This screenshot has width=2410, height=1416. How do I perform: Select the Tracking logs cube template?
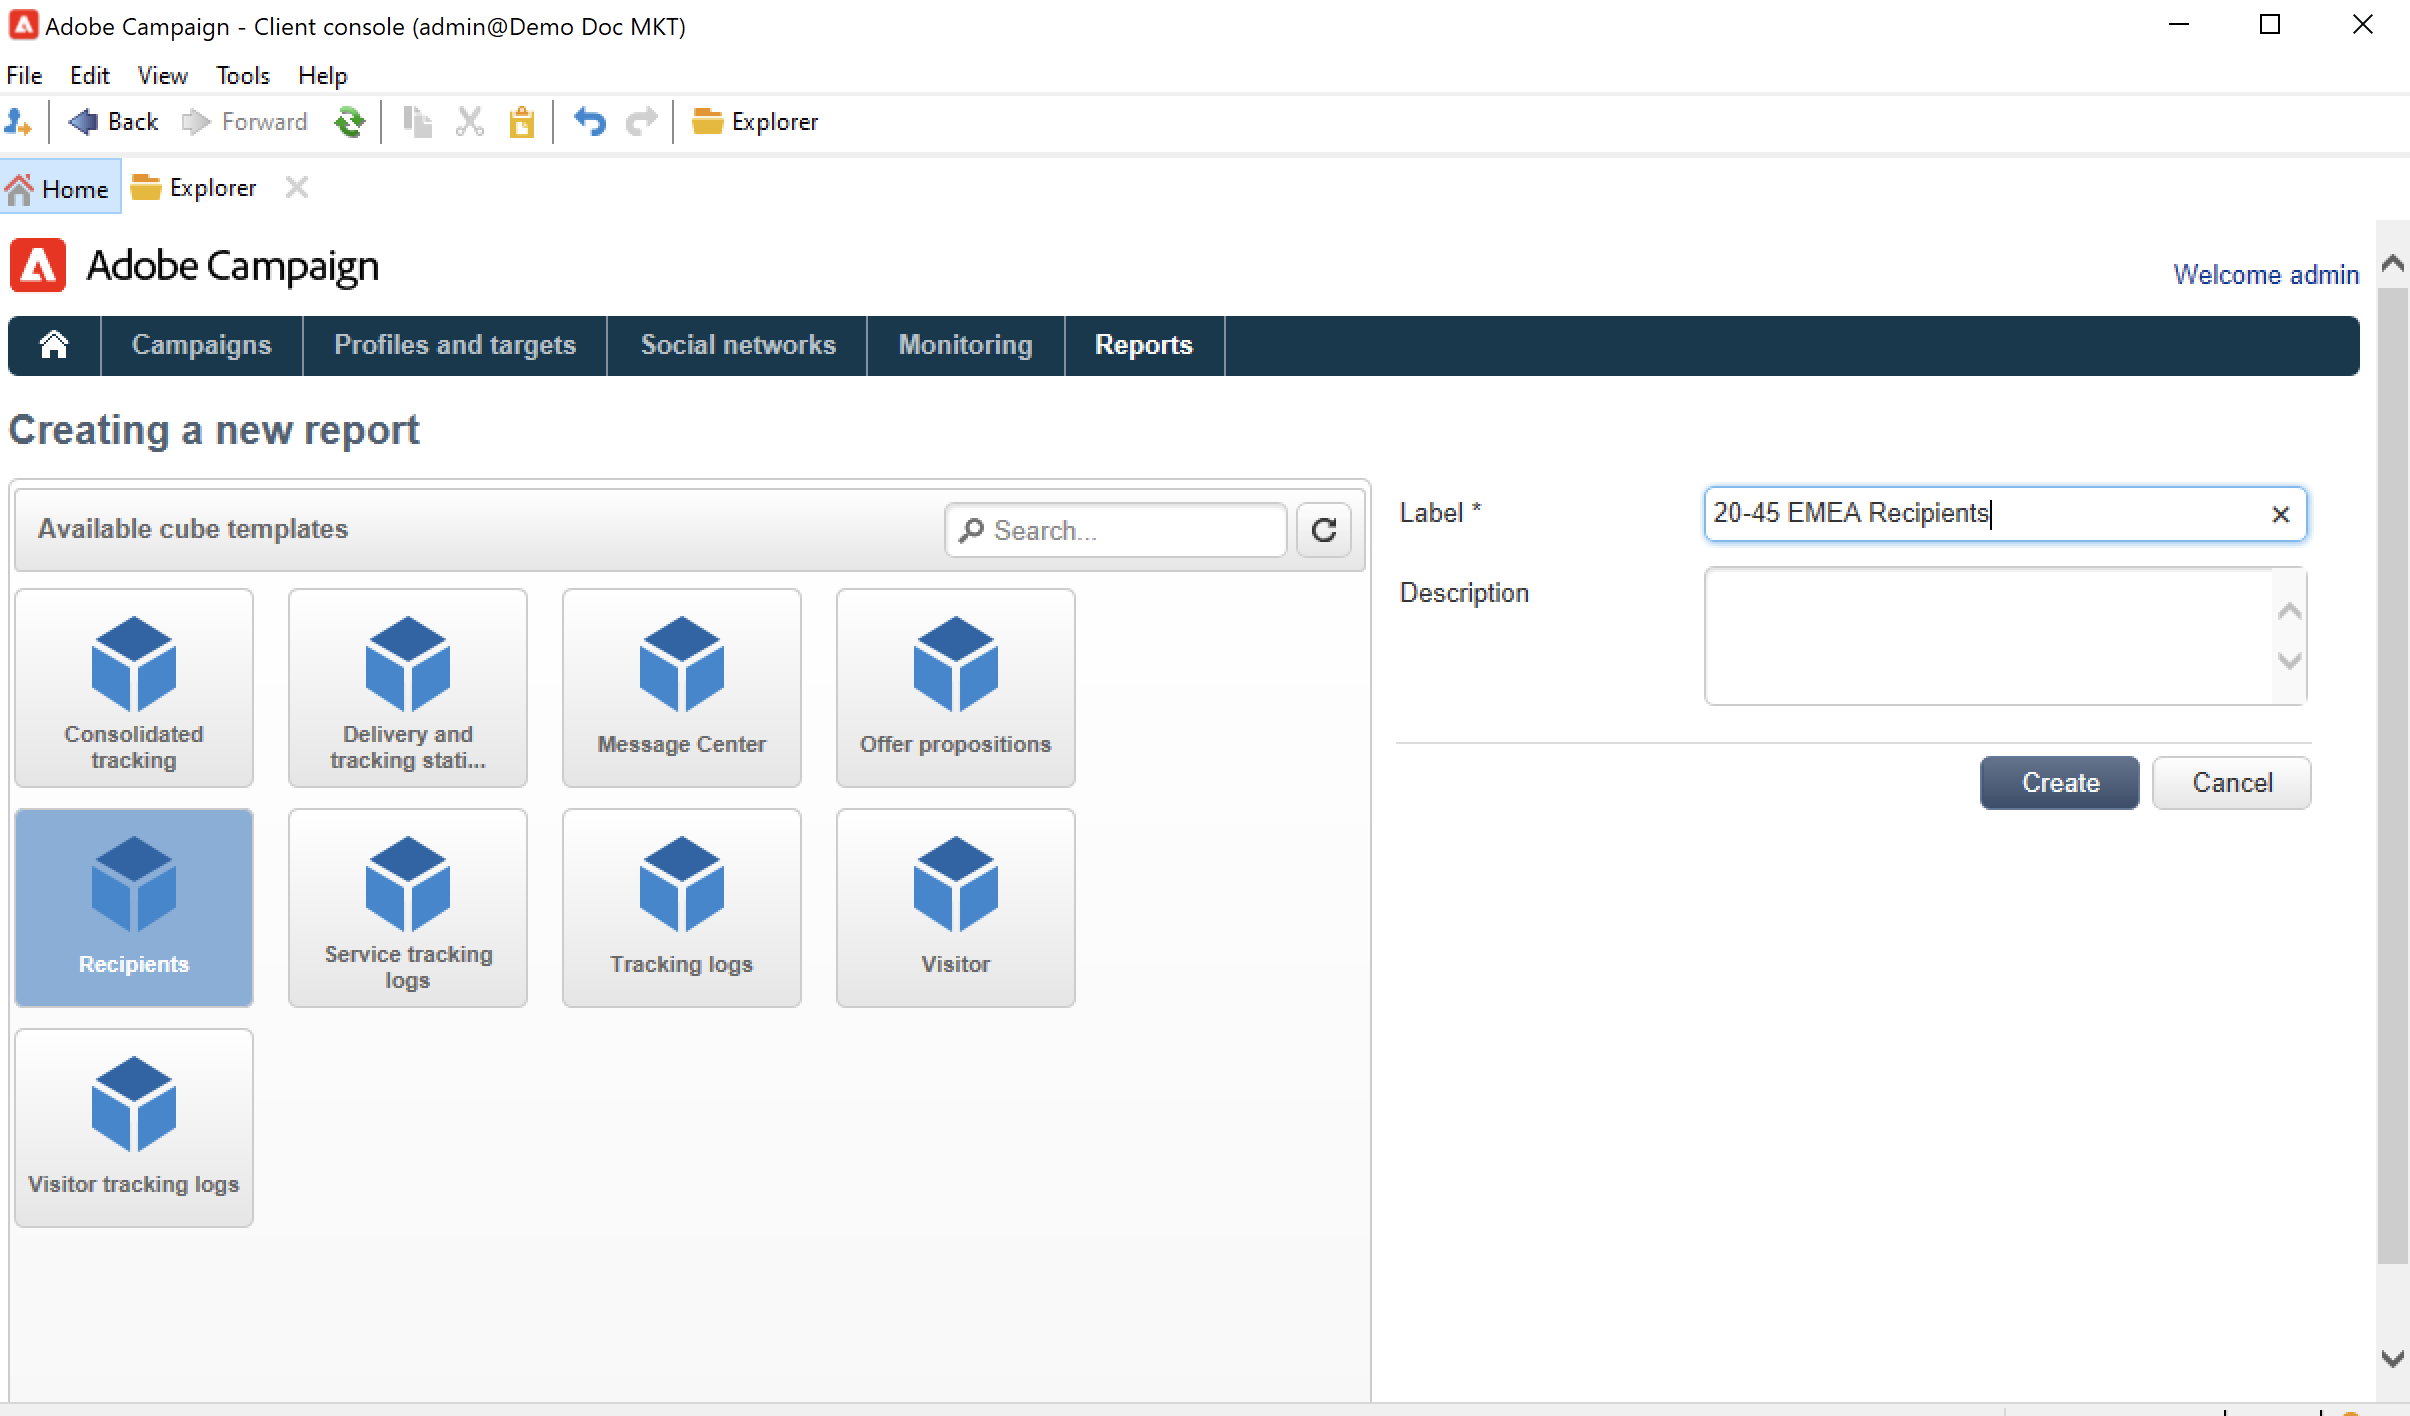(x=681, y=907)
